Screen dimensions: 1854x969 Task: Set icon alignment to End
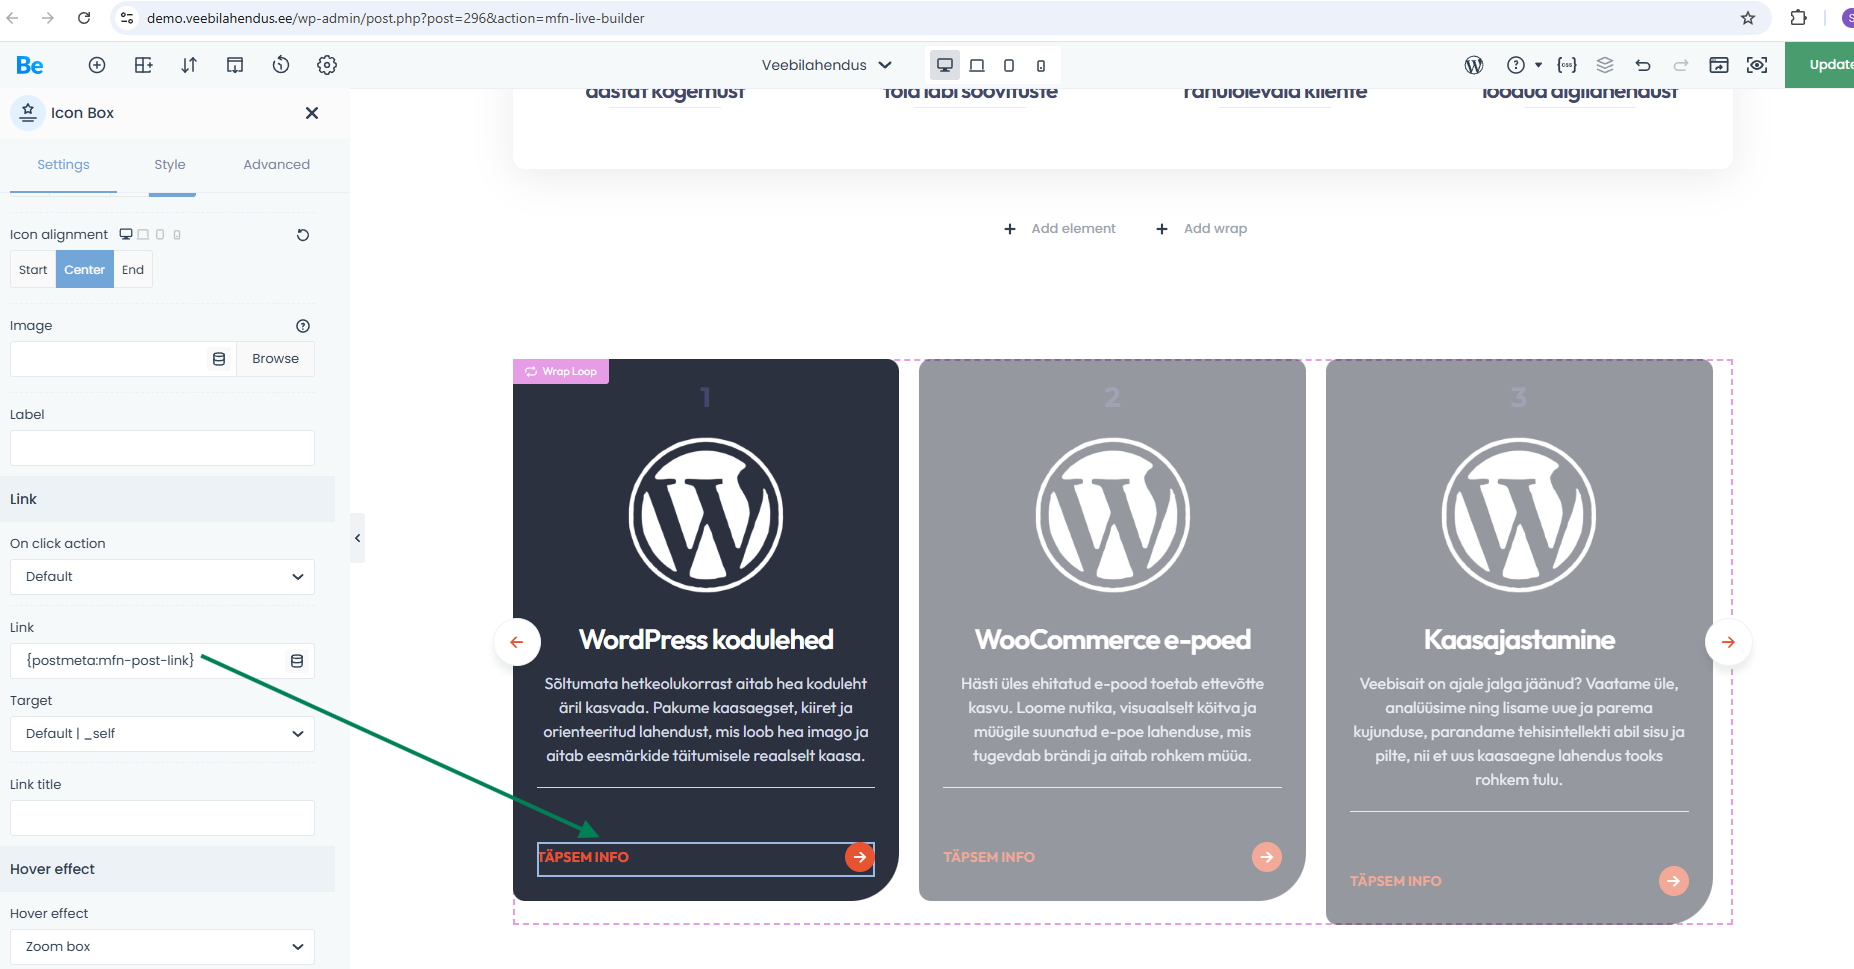(x=133, y=270)
